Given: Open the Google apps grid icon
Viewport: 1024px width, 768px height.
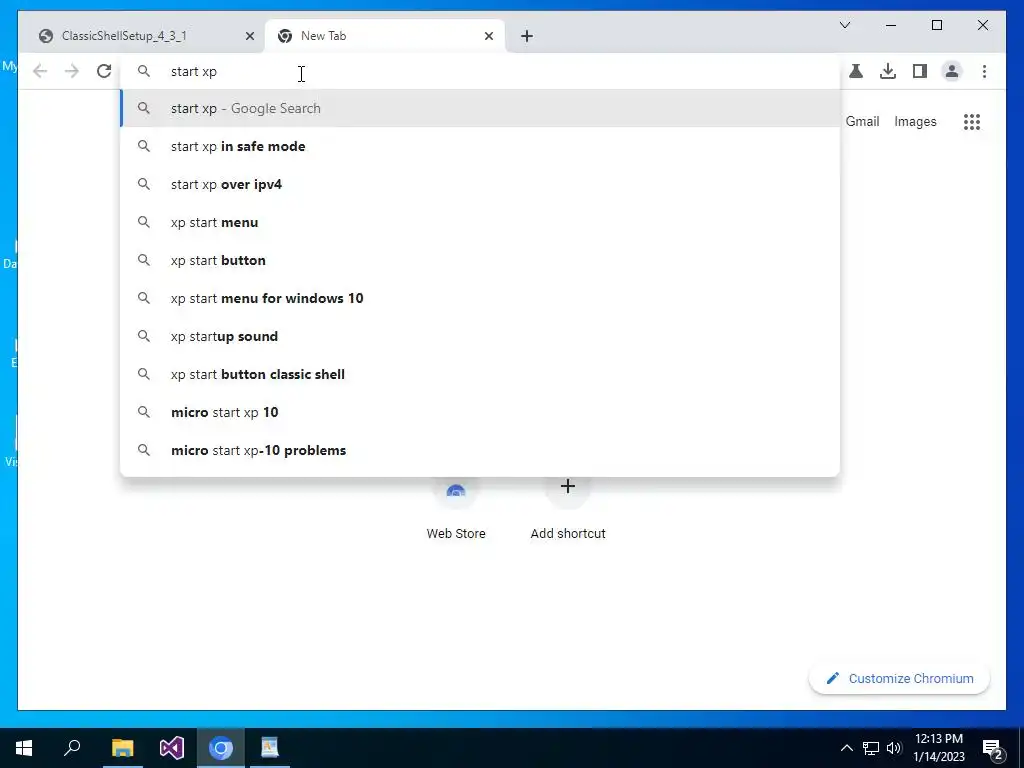Looking at the screenshot, I should coord(972,121).
